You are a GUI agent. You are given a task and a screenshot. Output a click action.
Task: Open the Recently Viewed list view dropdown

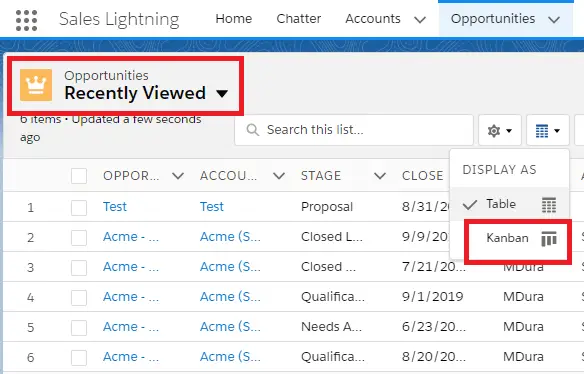click(x=222, y=93)
